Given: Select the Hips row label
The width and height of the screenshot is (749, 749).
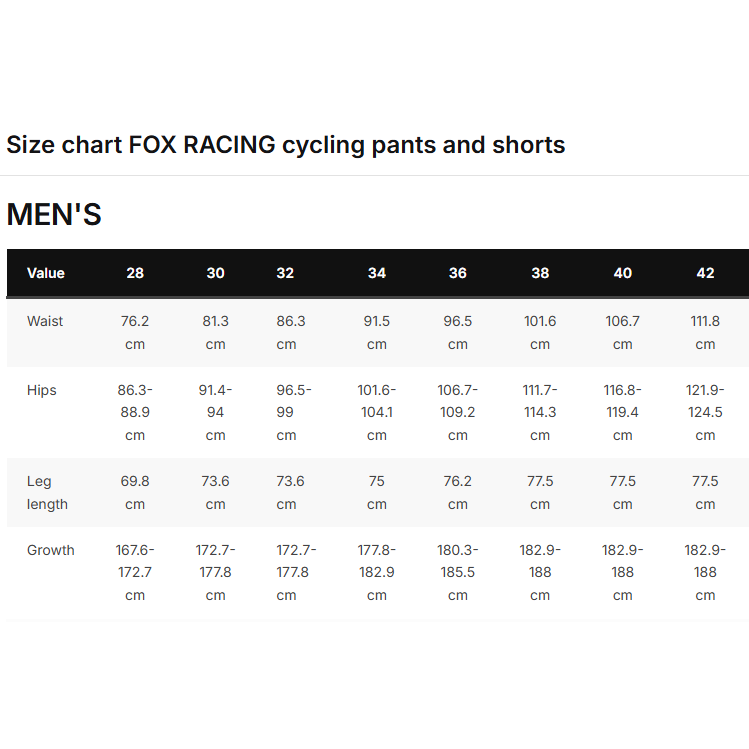Looking at the screenshot, I should 41,390.
